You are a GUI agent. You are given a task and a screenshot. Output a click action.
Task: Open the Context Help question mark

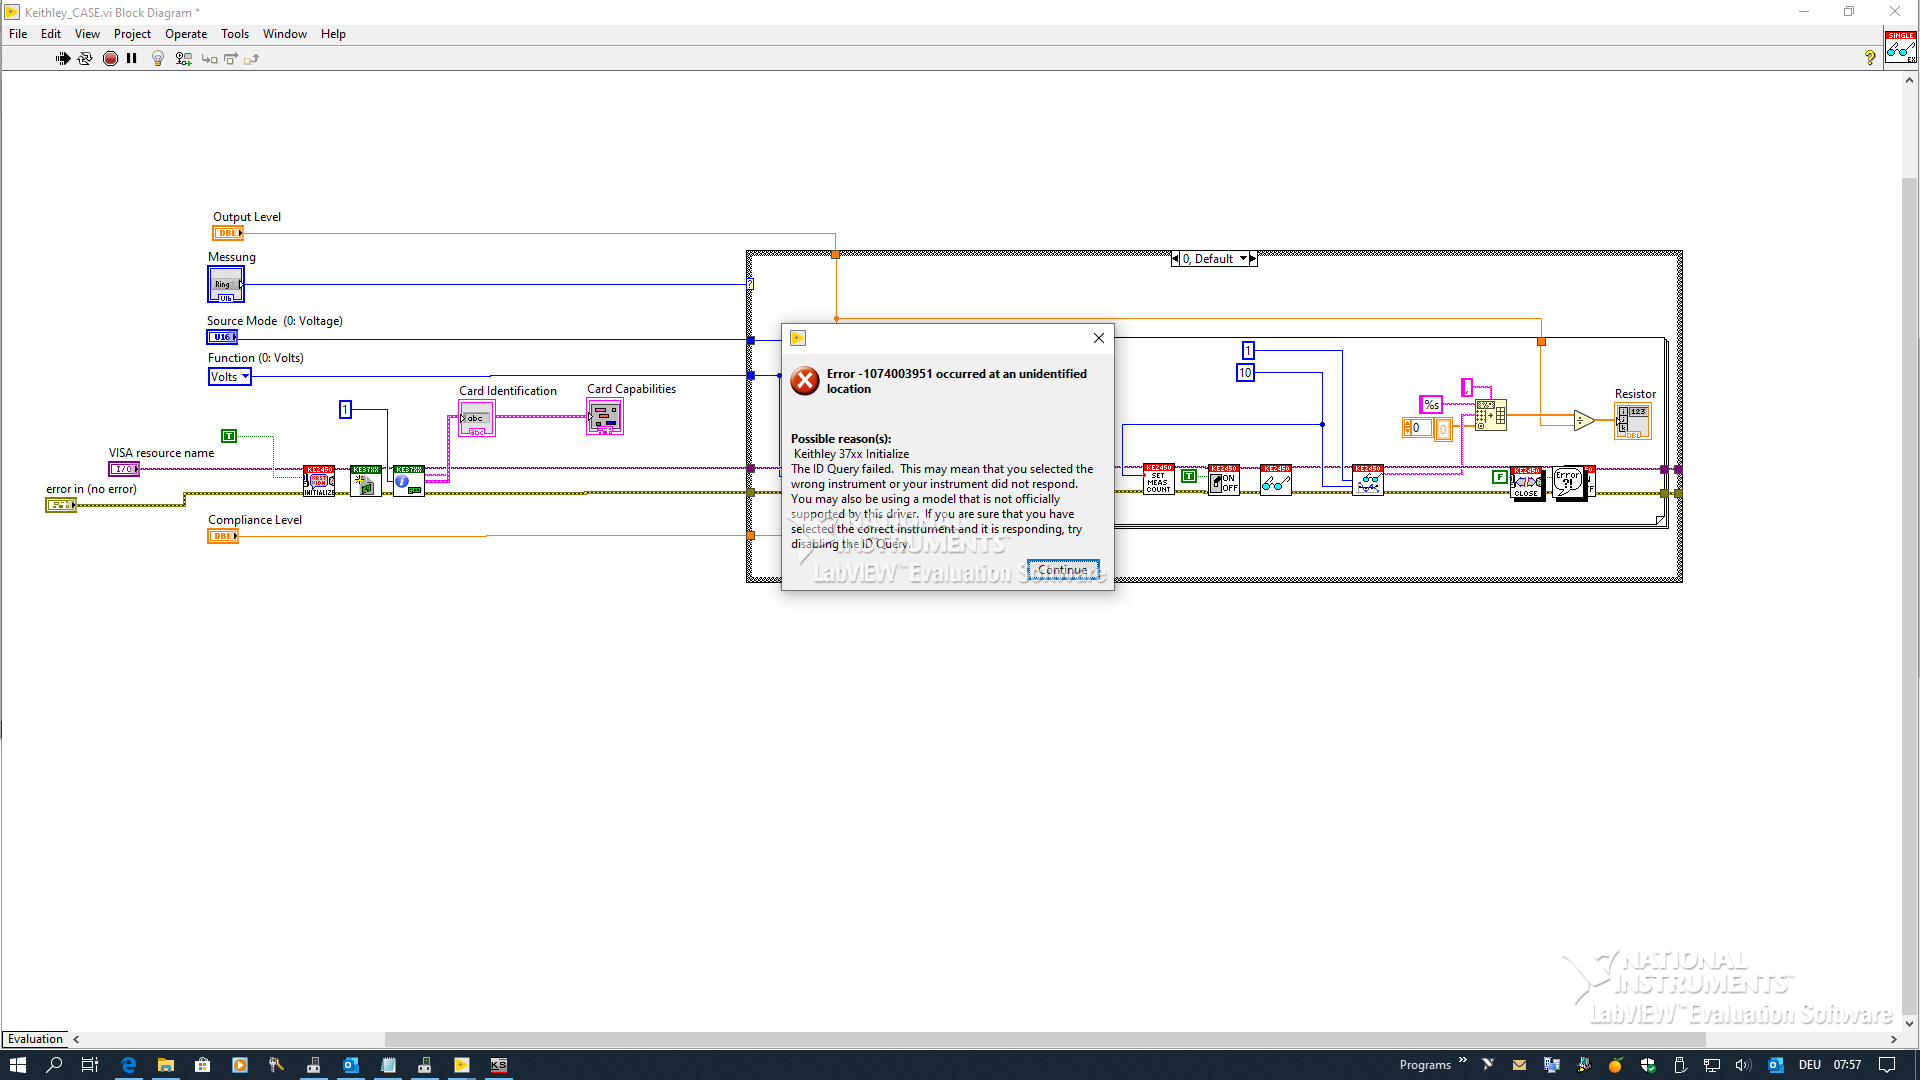1870,58
